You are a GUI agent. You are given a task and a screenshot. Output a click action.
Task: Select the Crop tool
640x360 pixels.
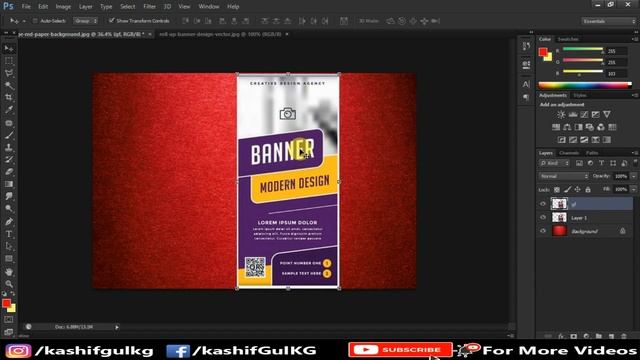(x=9, y=98)
